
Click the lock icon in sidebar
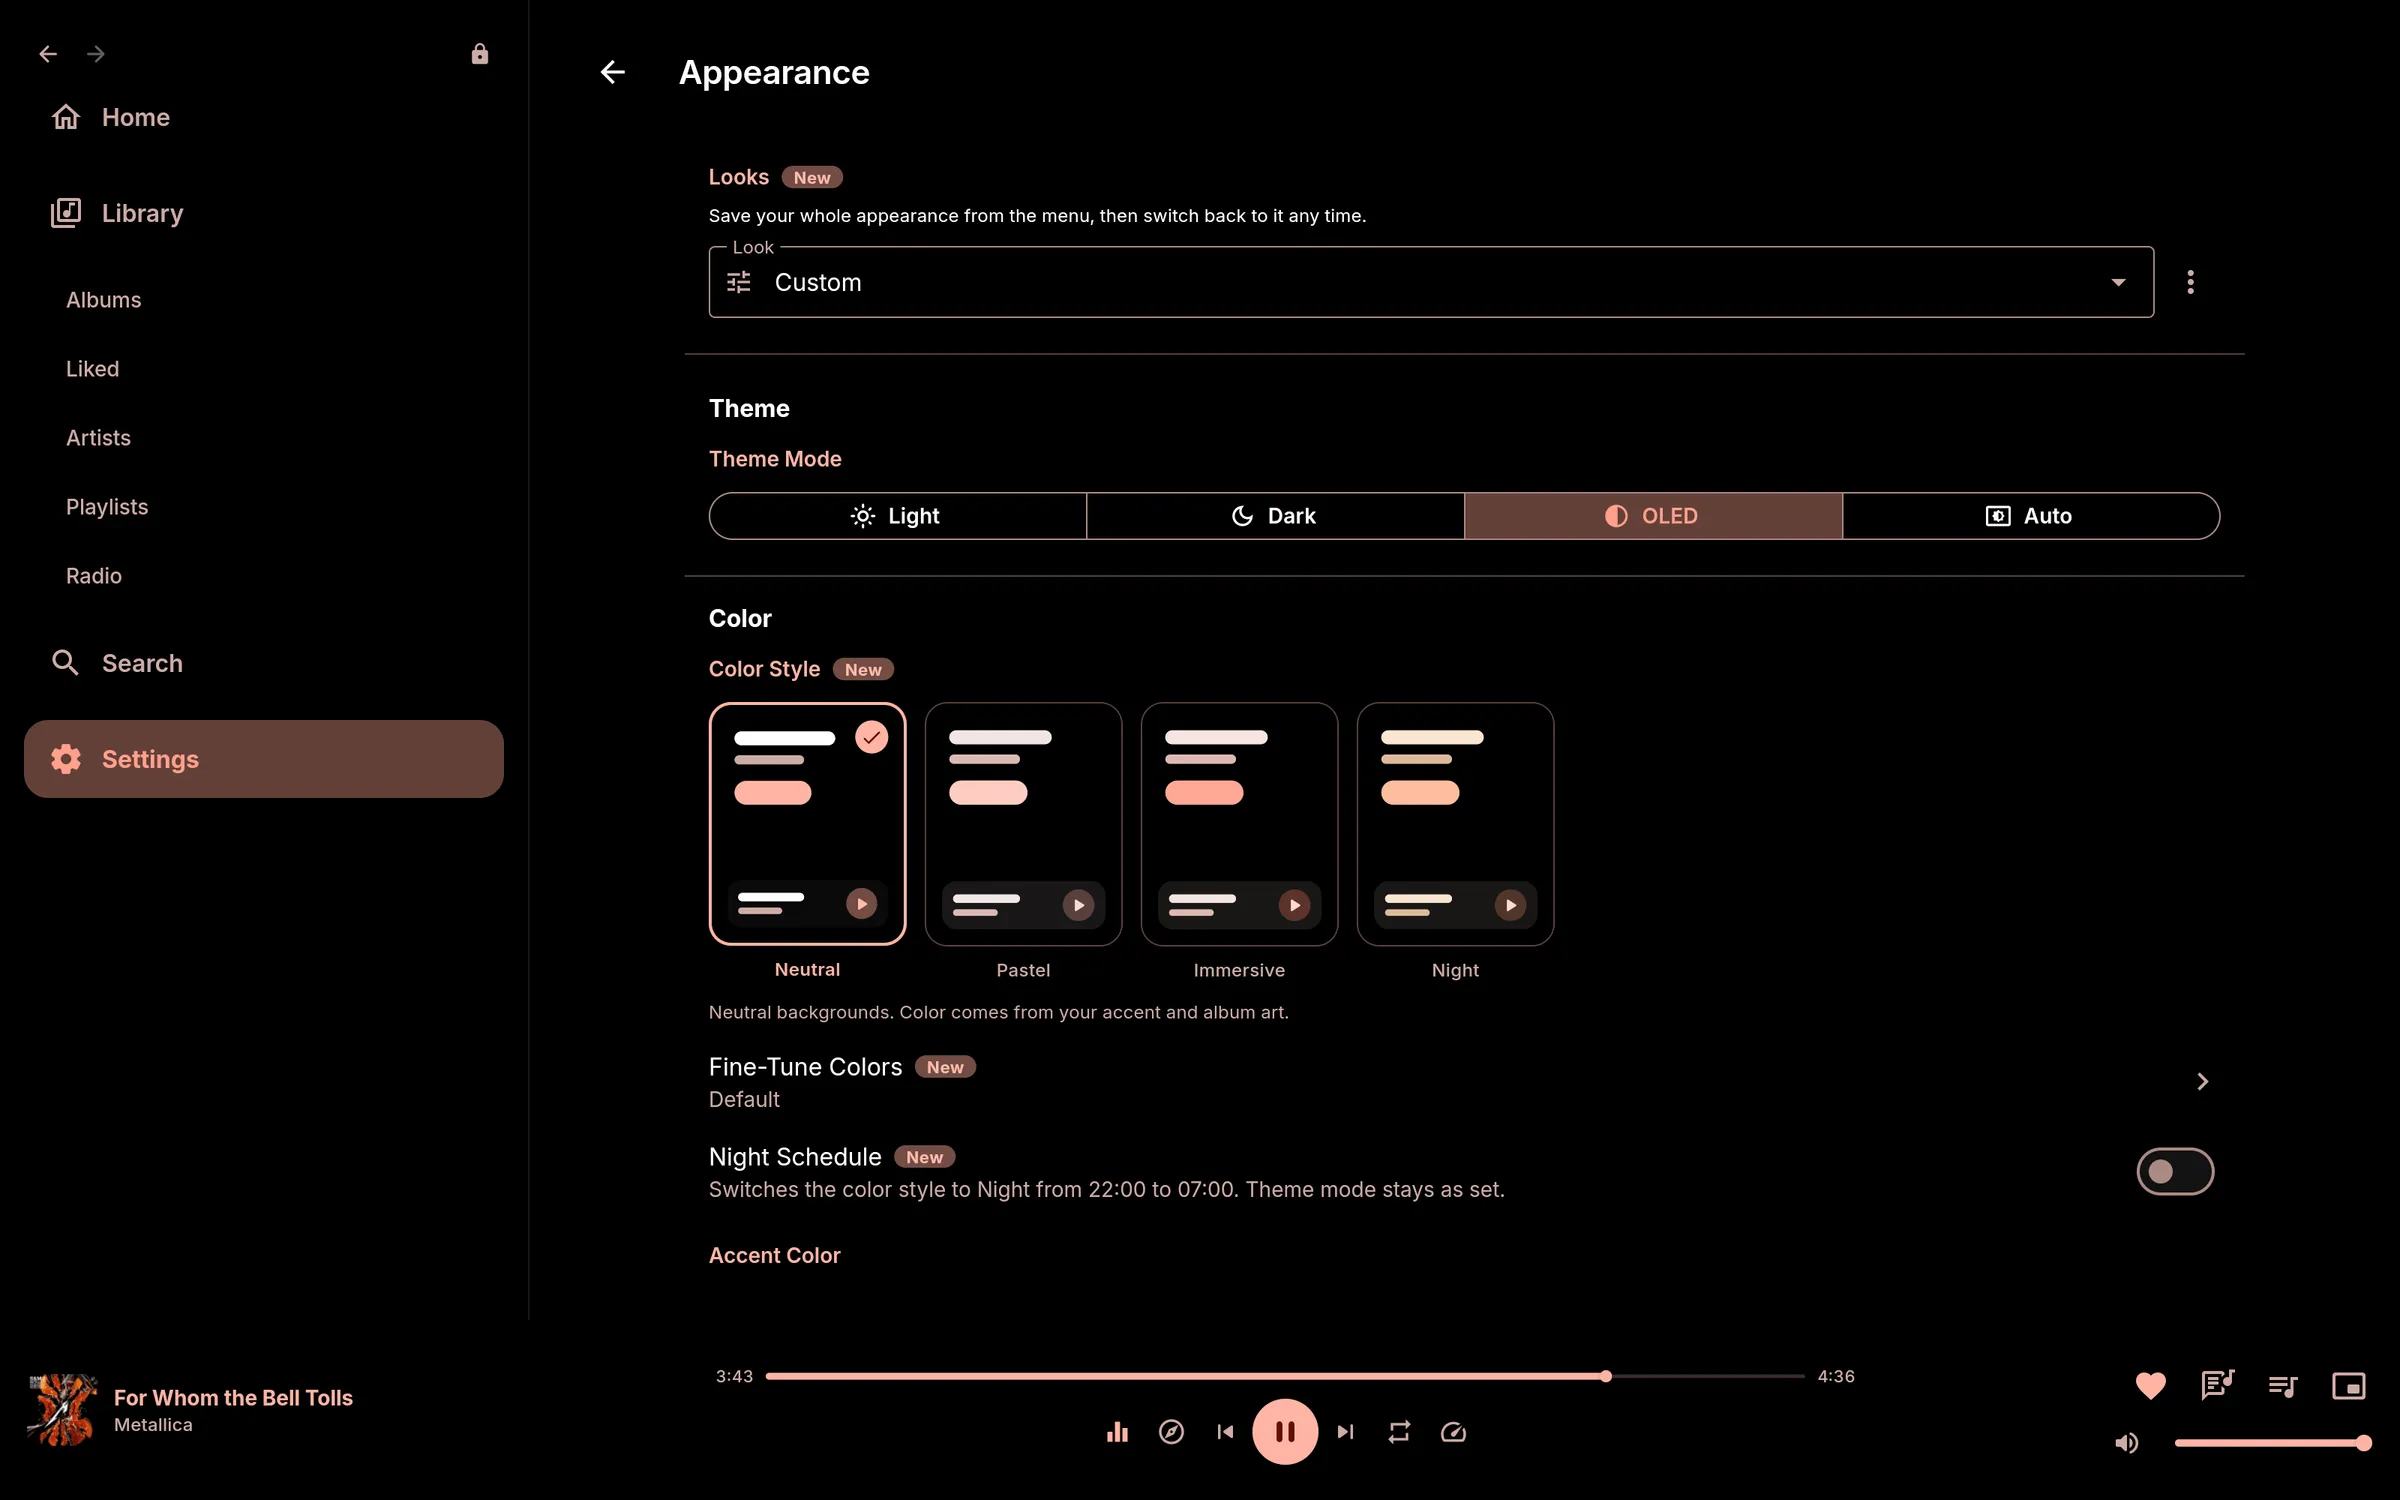[480, 54]
